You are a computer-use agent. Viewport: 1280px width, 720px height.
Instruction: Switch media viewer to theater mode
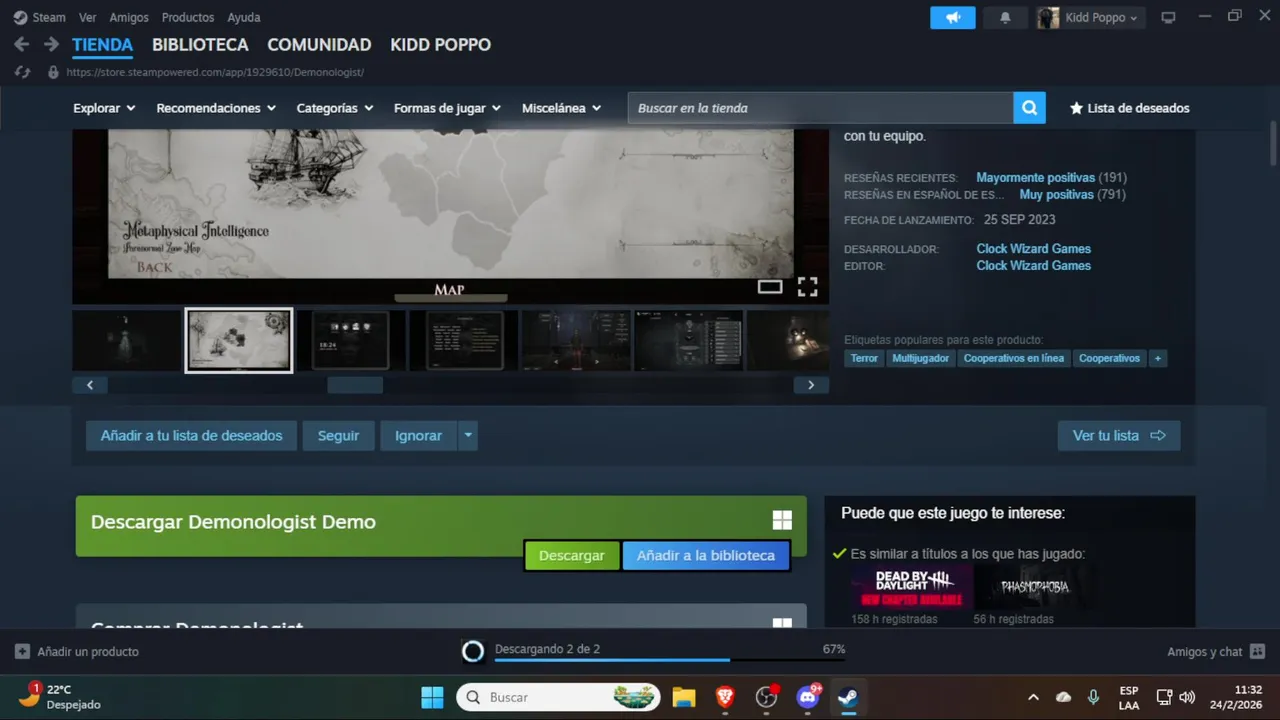(x=770, y=287)
